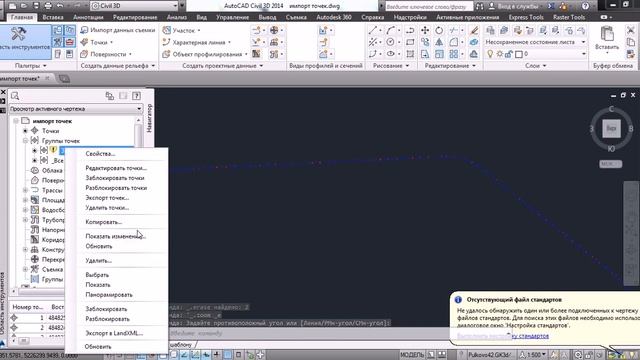Click Объект профилирования (Grading) tool
The image size is (640, 360).
[205, 54]
